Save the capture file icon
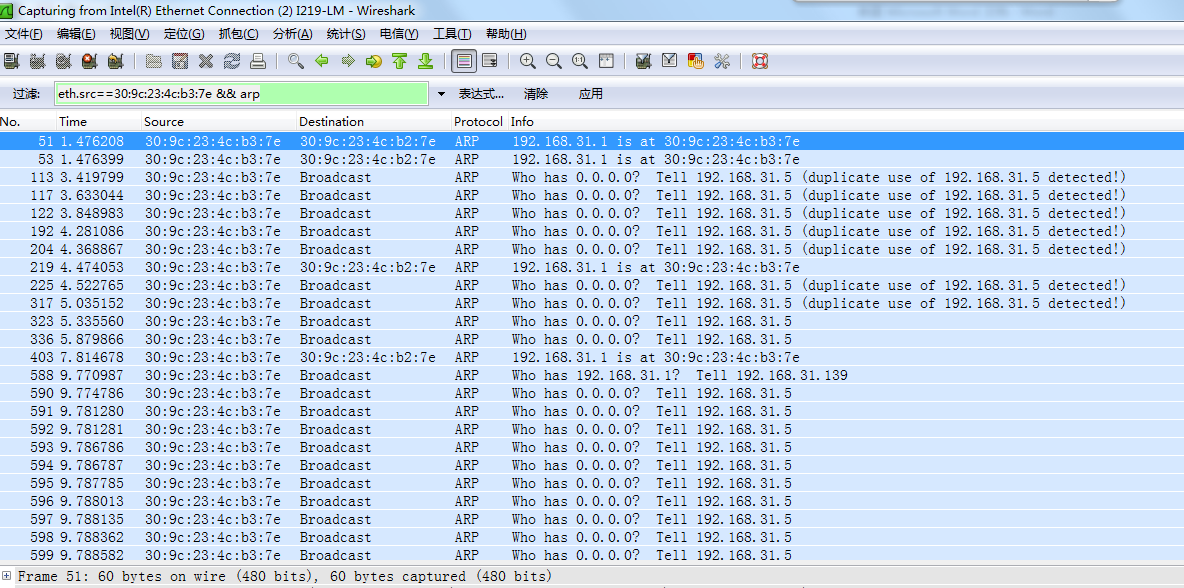The height and width of the screenshot is (588, 1184). pos(180,61)
